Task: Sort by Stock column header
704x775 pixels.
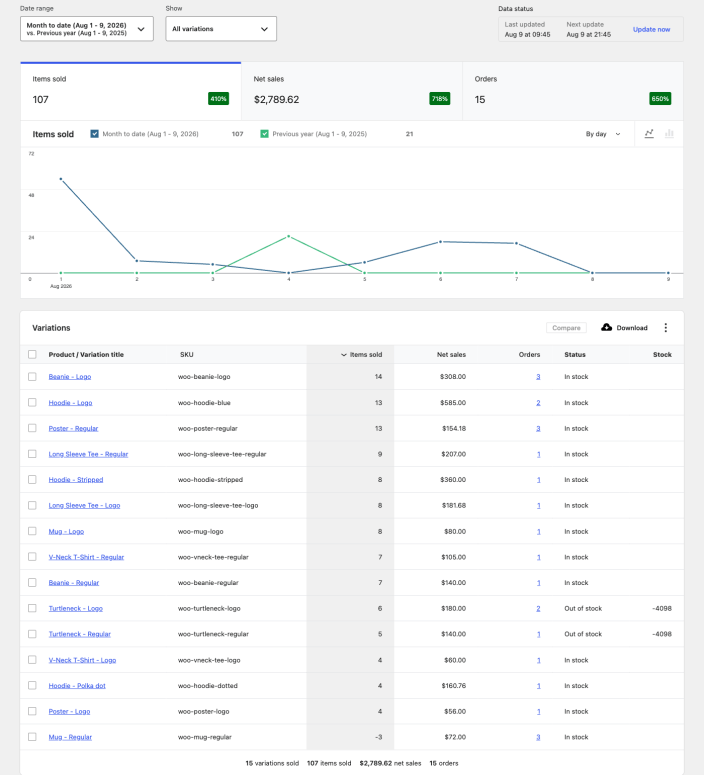Action: pos(662,354)
